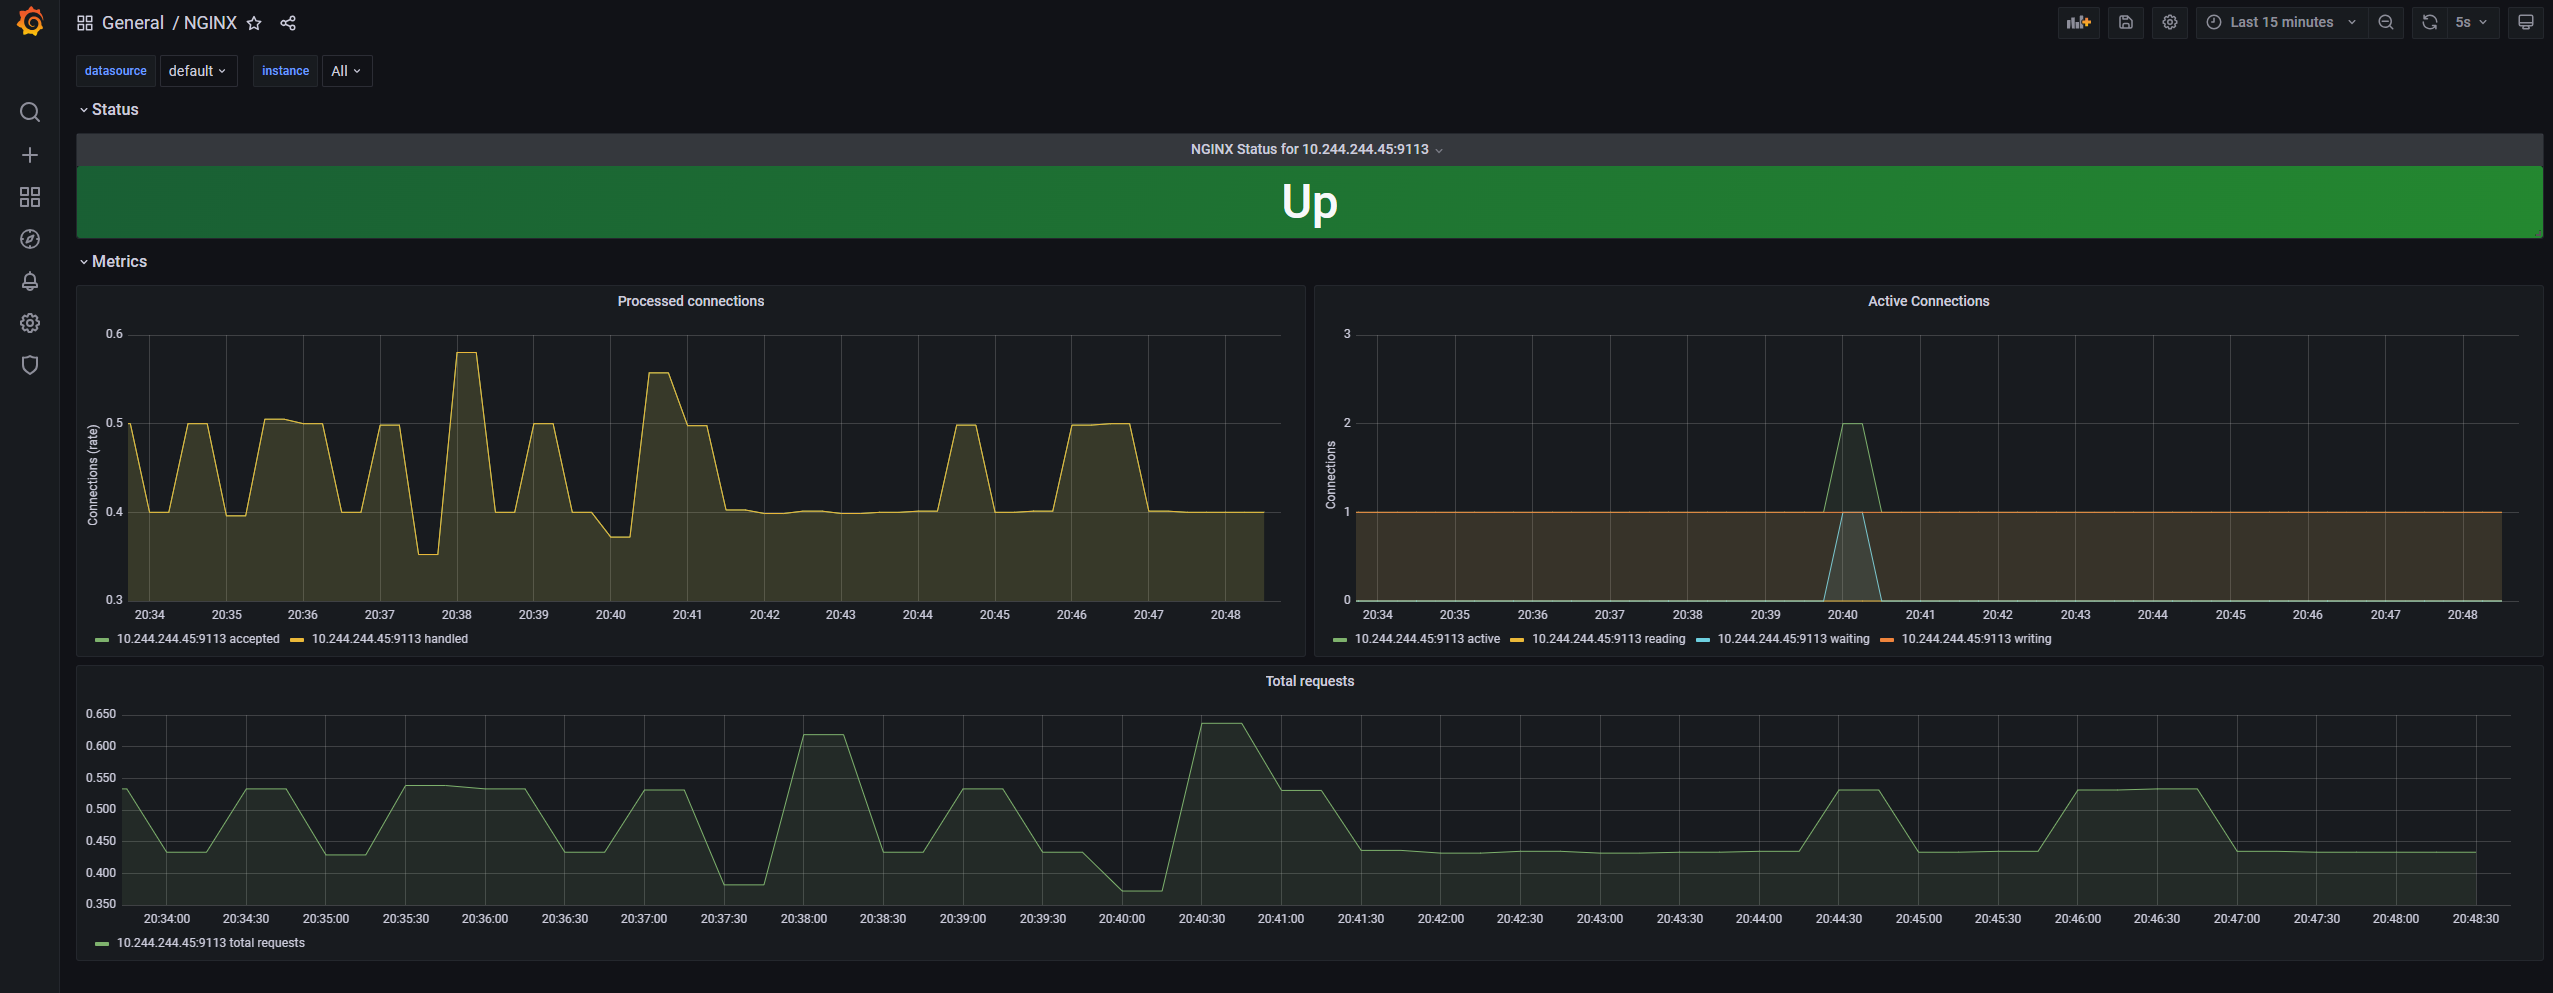The height and width of the screenshot is (993, 2553).
Task: Share the dashboard via share icon
Action: 288,23
